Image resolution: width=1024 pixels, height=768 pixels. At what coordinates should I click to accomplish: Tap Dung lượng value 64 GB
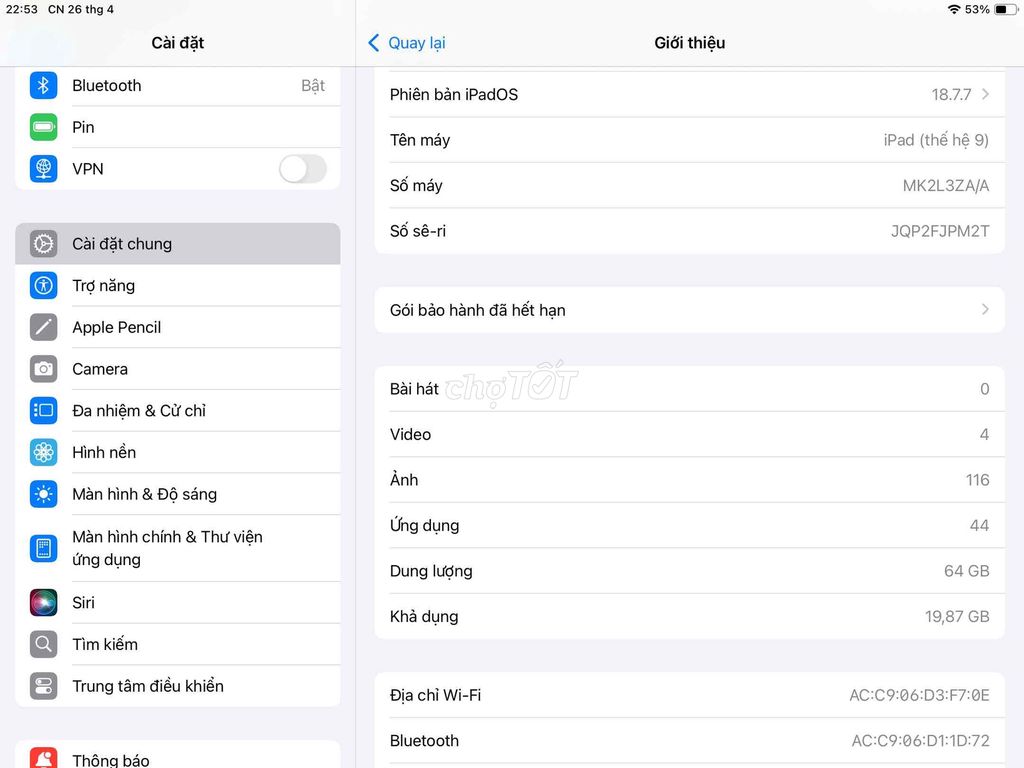point(967,571)
